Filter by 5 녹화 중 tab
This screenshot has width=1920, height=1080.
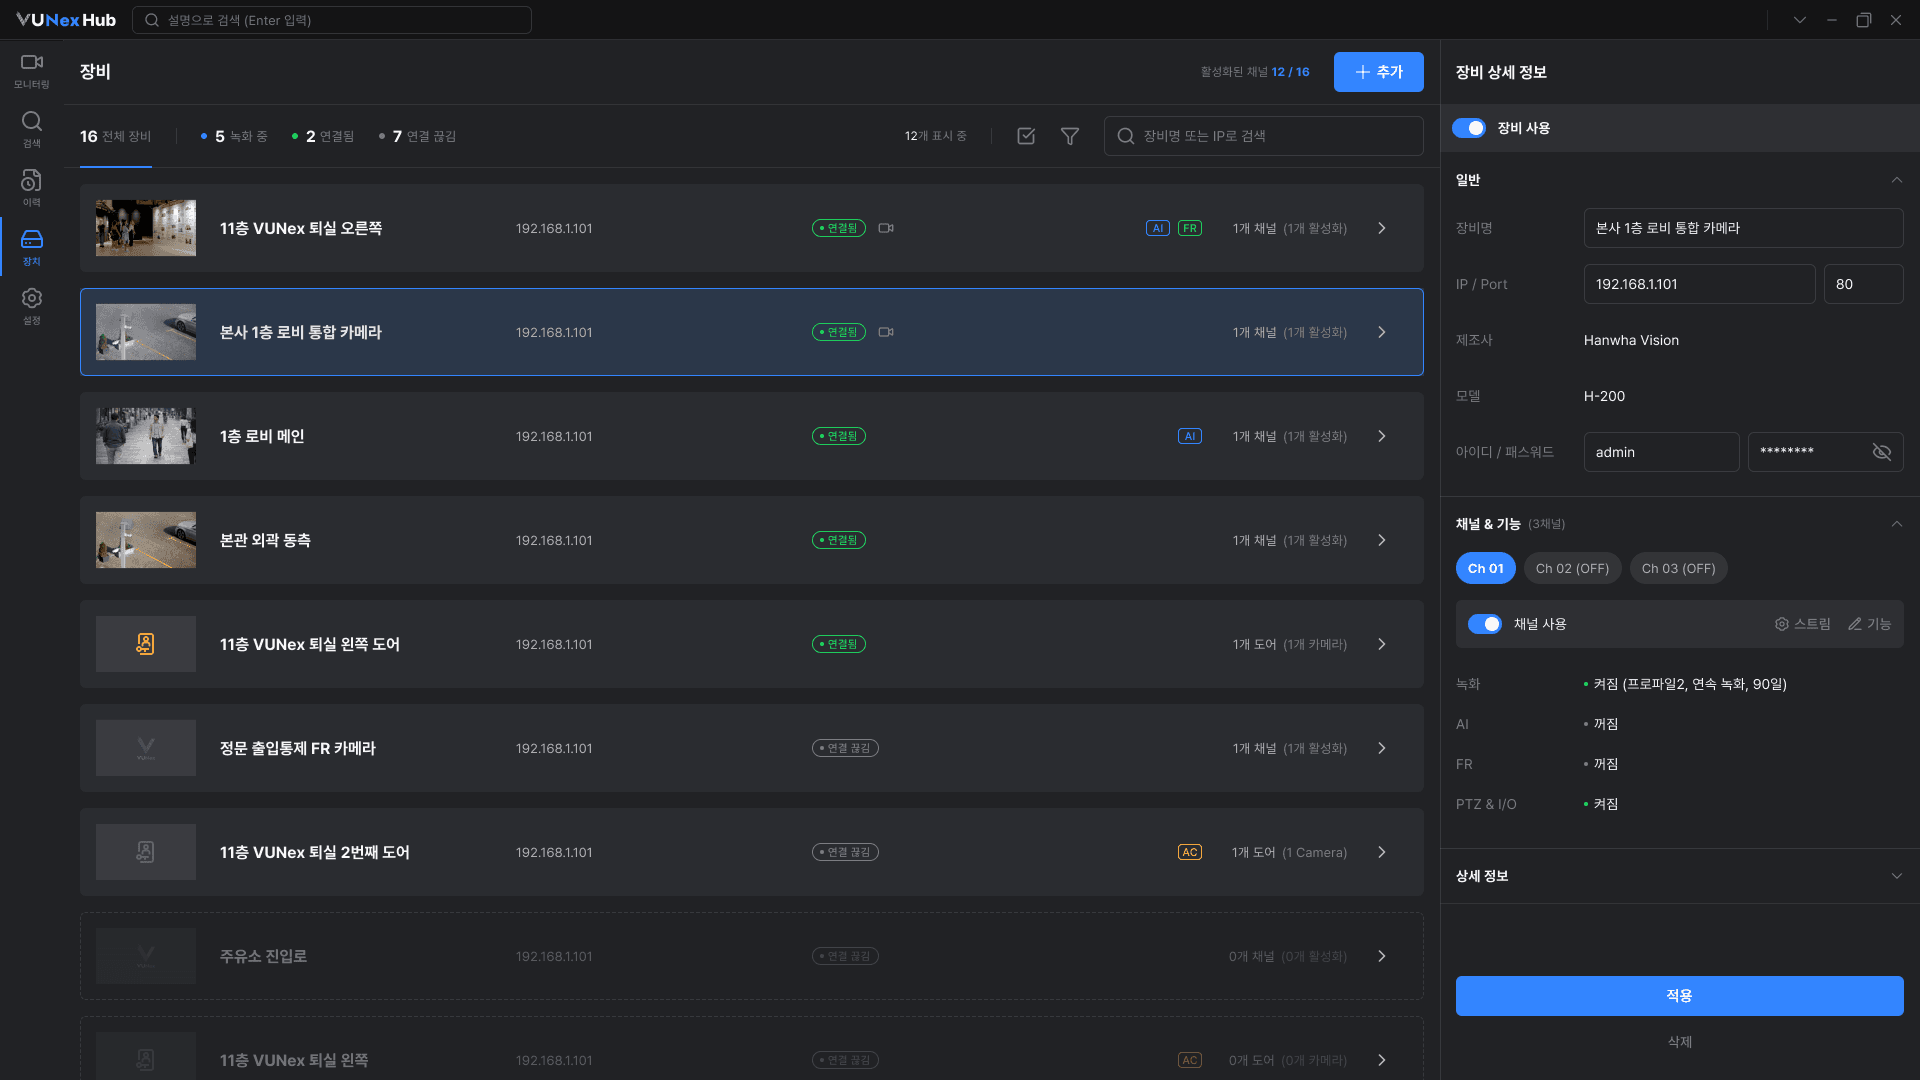(234, 136)
